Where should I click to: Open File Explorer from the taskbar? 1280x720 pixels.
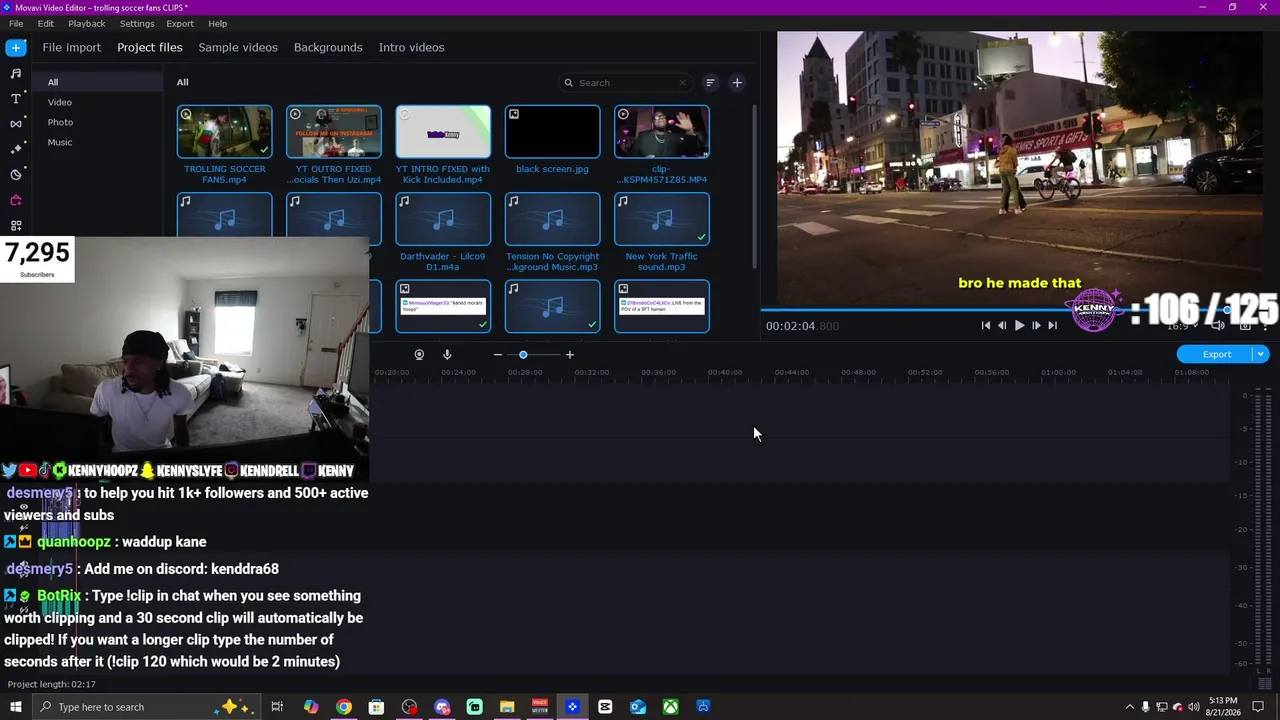click(507, 707)
